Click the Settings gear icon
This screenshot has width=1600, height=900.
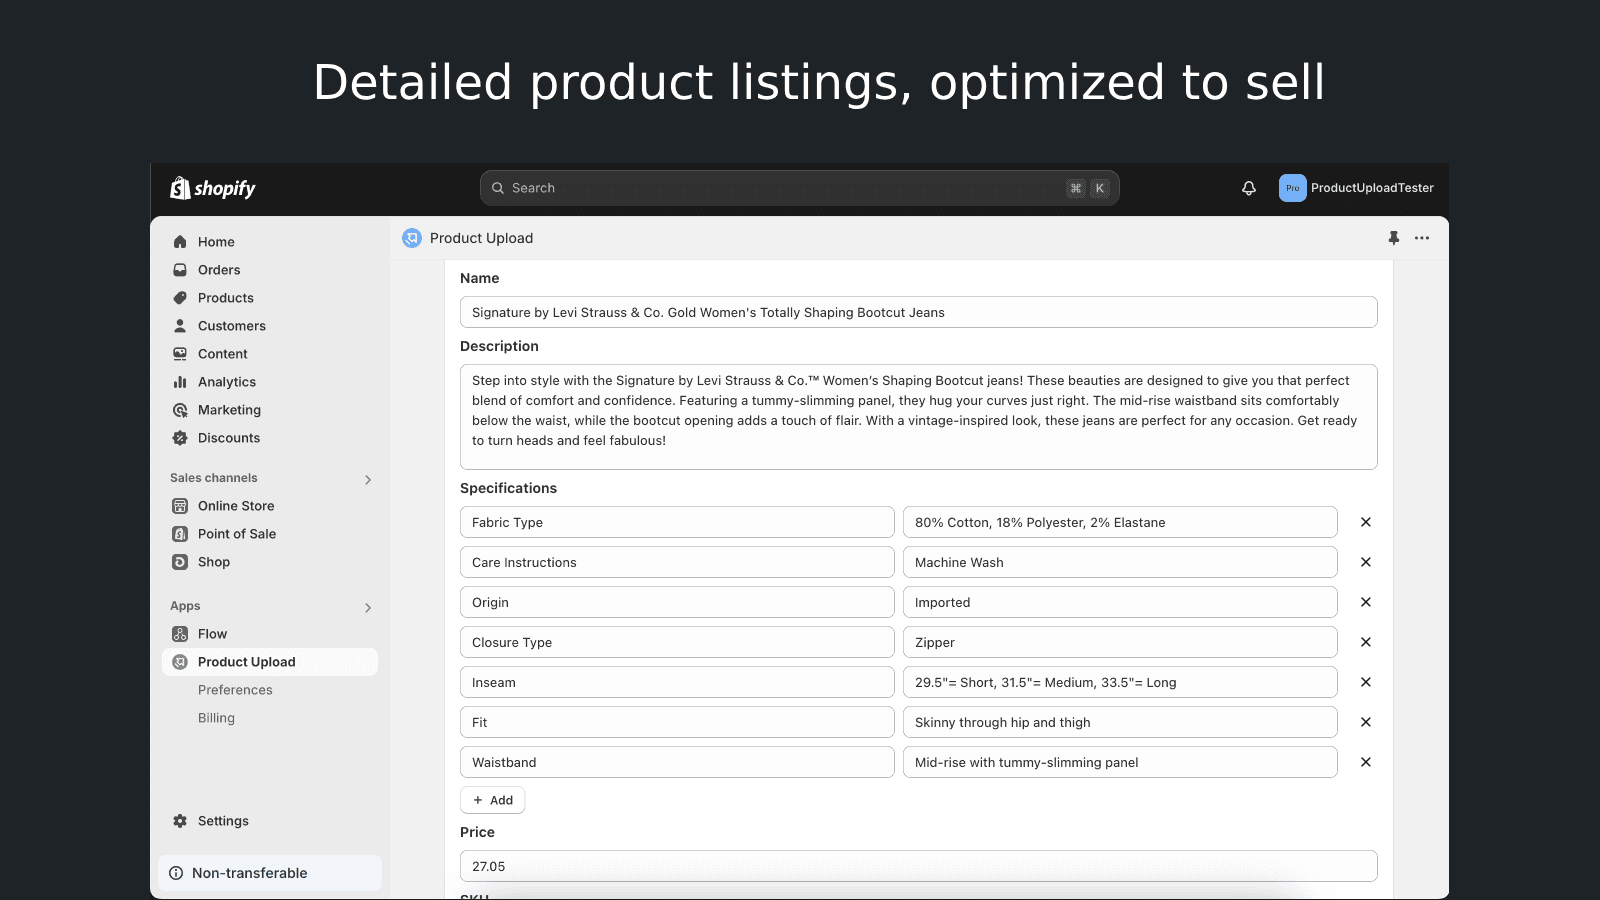pos(180,821)
